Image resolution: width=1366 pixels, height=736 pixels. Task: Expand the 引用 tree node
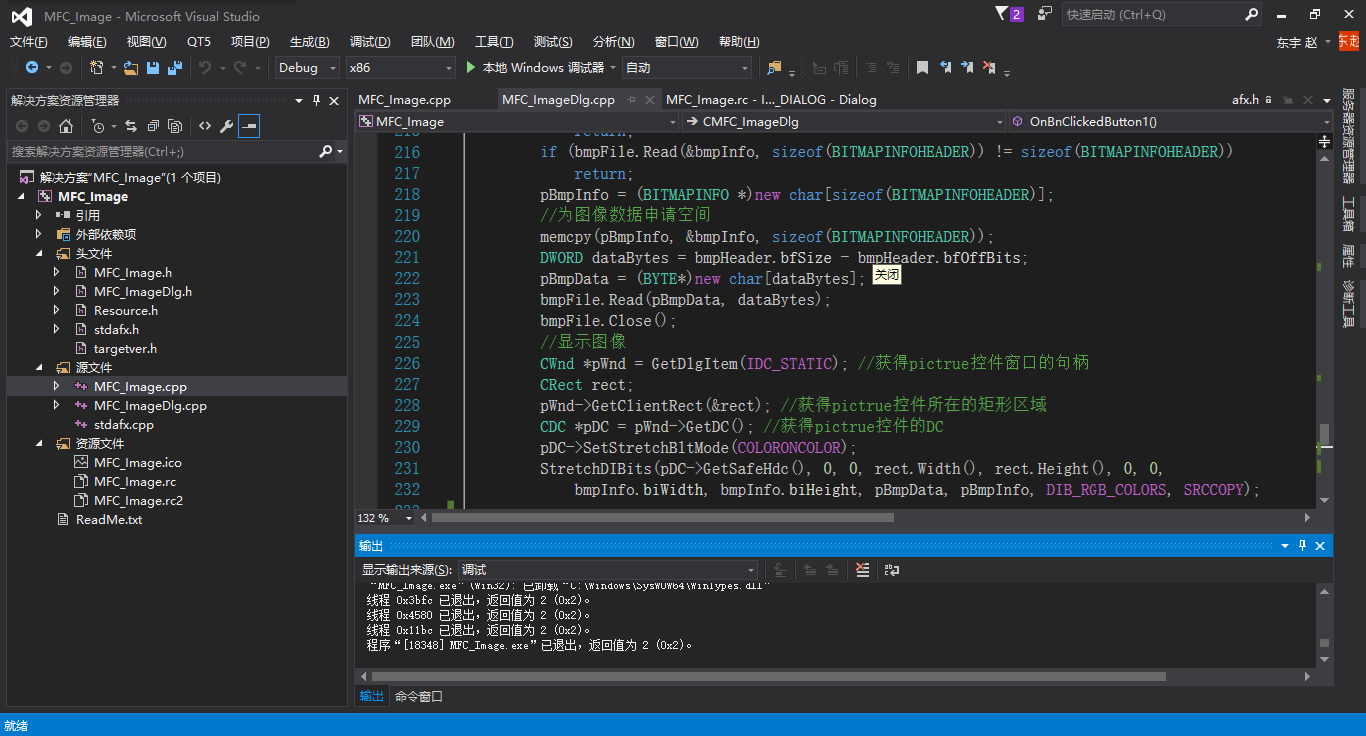[40, 215]
